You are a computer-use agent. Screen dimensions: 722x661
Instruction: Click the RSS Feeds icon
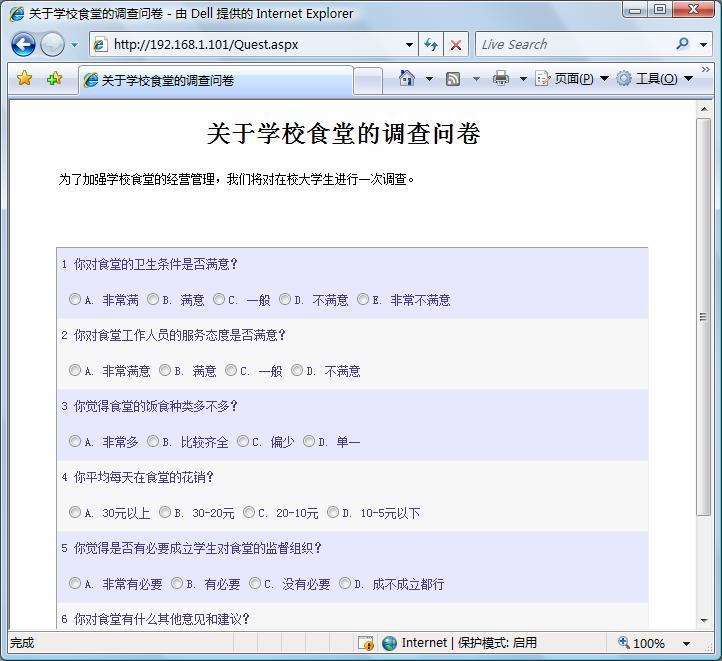(453, 79)
